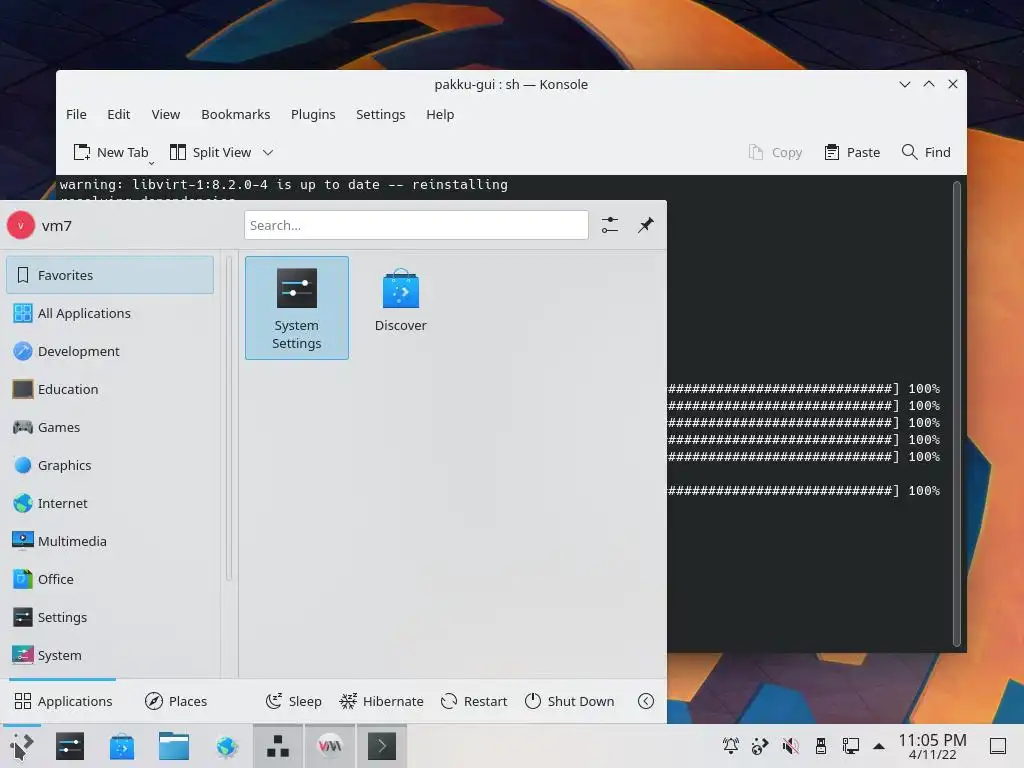This screenshot has height=768, width=1024.
Task: Click the muted volume tray icon
Action: tap(790, 746)
